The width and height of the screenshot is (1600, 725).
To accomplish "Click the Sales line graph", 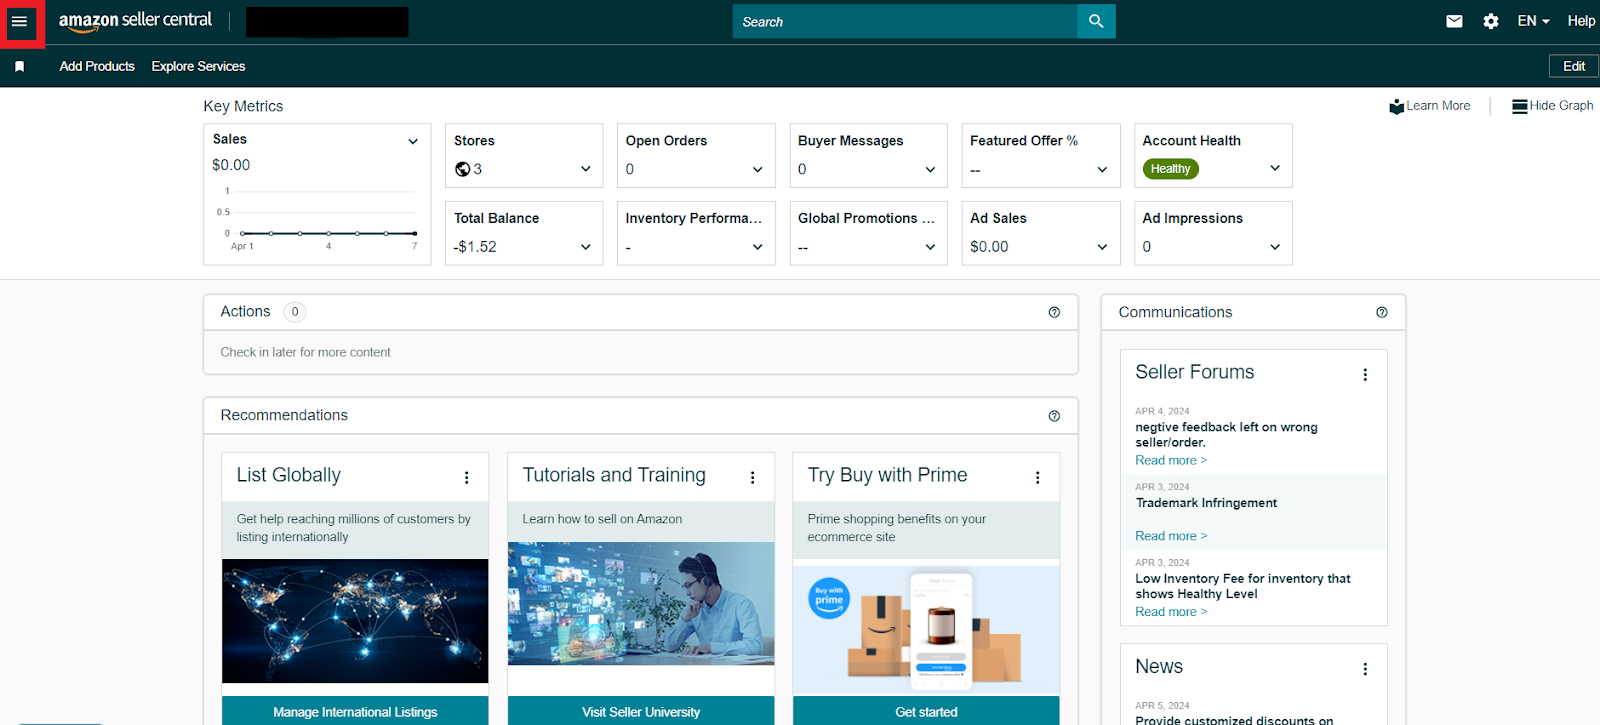I will (x=318, y=216).
